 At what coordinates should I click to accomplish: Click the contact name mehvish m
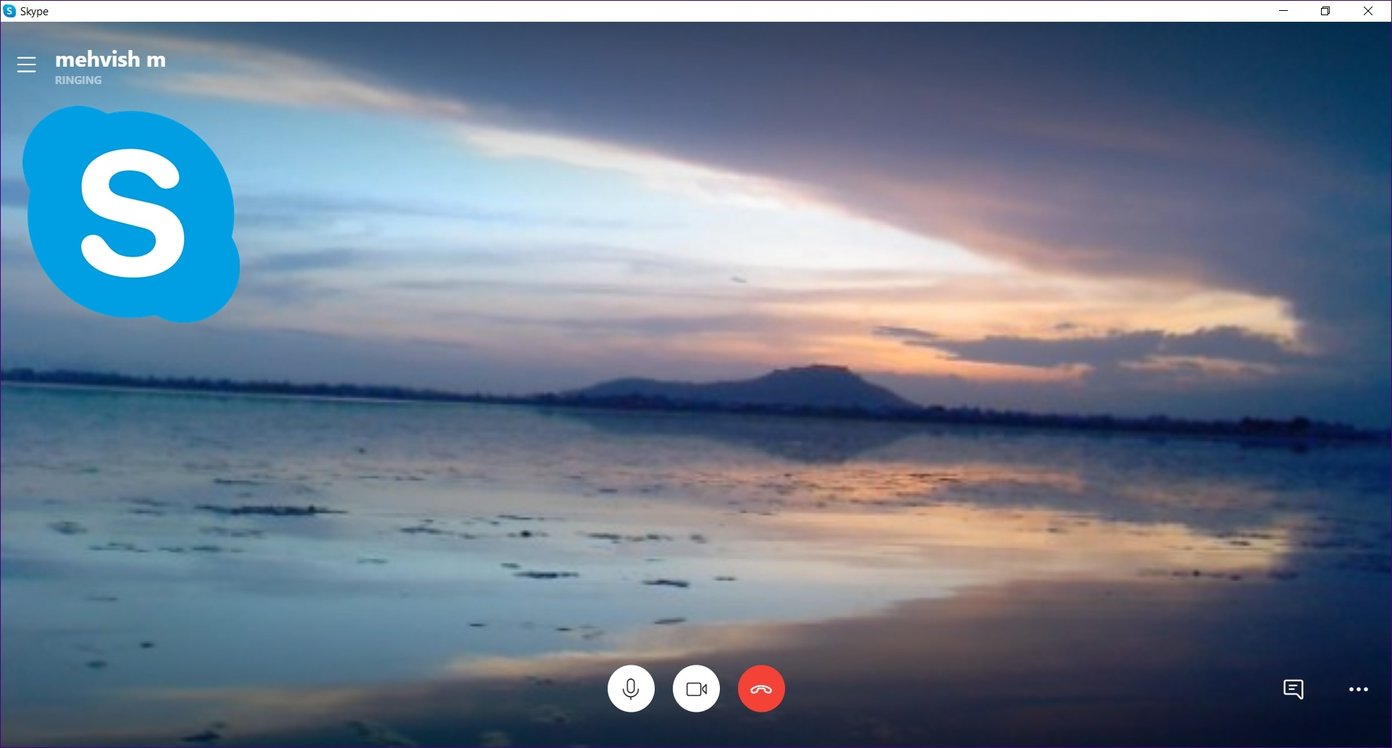[110, 60]
